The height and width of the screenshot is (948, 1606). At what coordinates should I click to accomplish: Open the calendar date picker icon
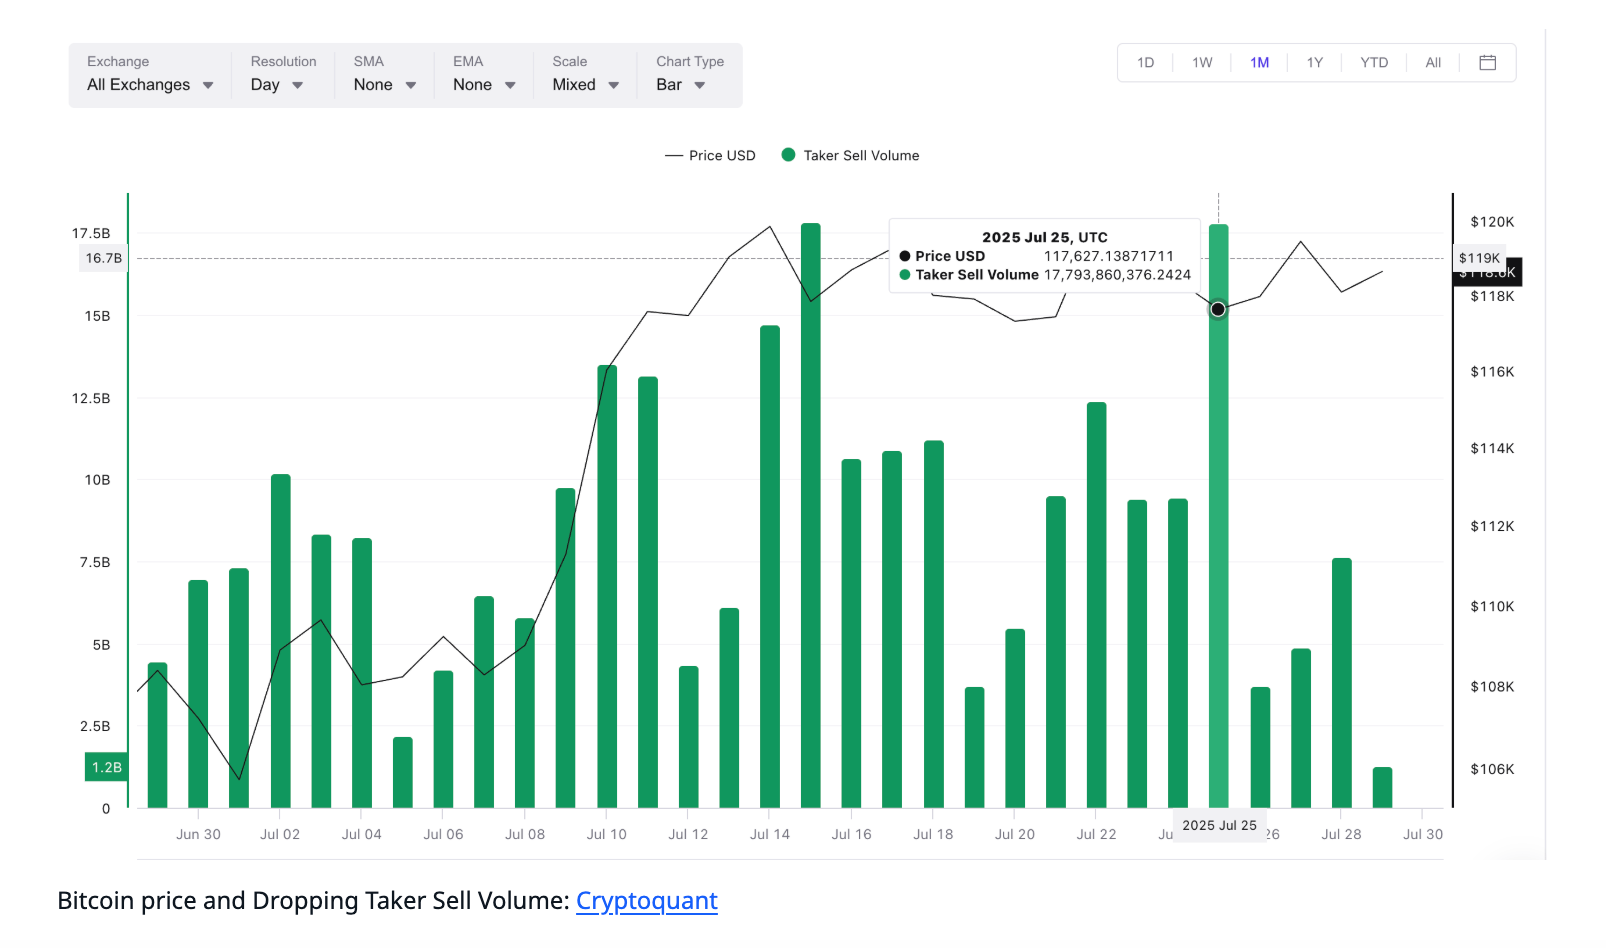[1487, 63]
